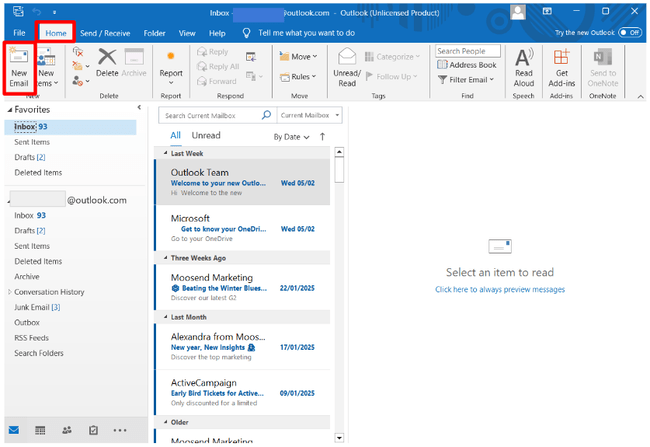Image resolution: width=650 pixels, height=447 pixels.
Task: Open the ActiveCampaign Early Bird email
Action: coord(243,392)
